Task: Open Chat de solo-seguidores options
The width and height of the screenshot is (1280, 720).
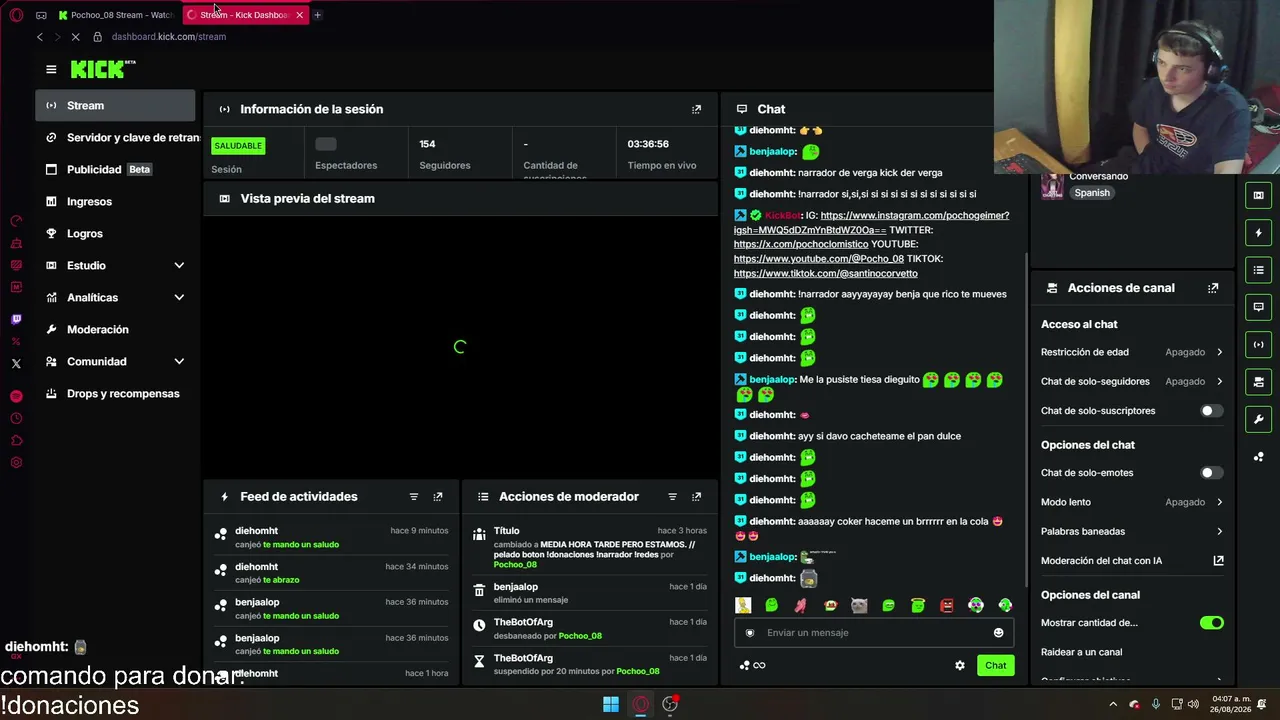Action: pos(1132,381)
